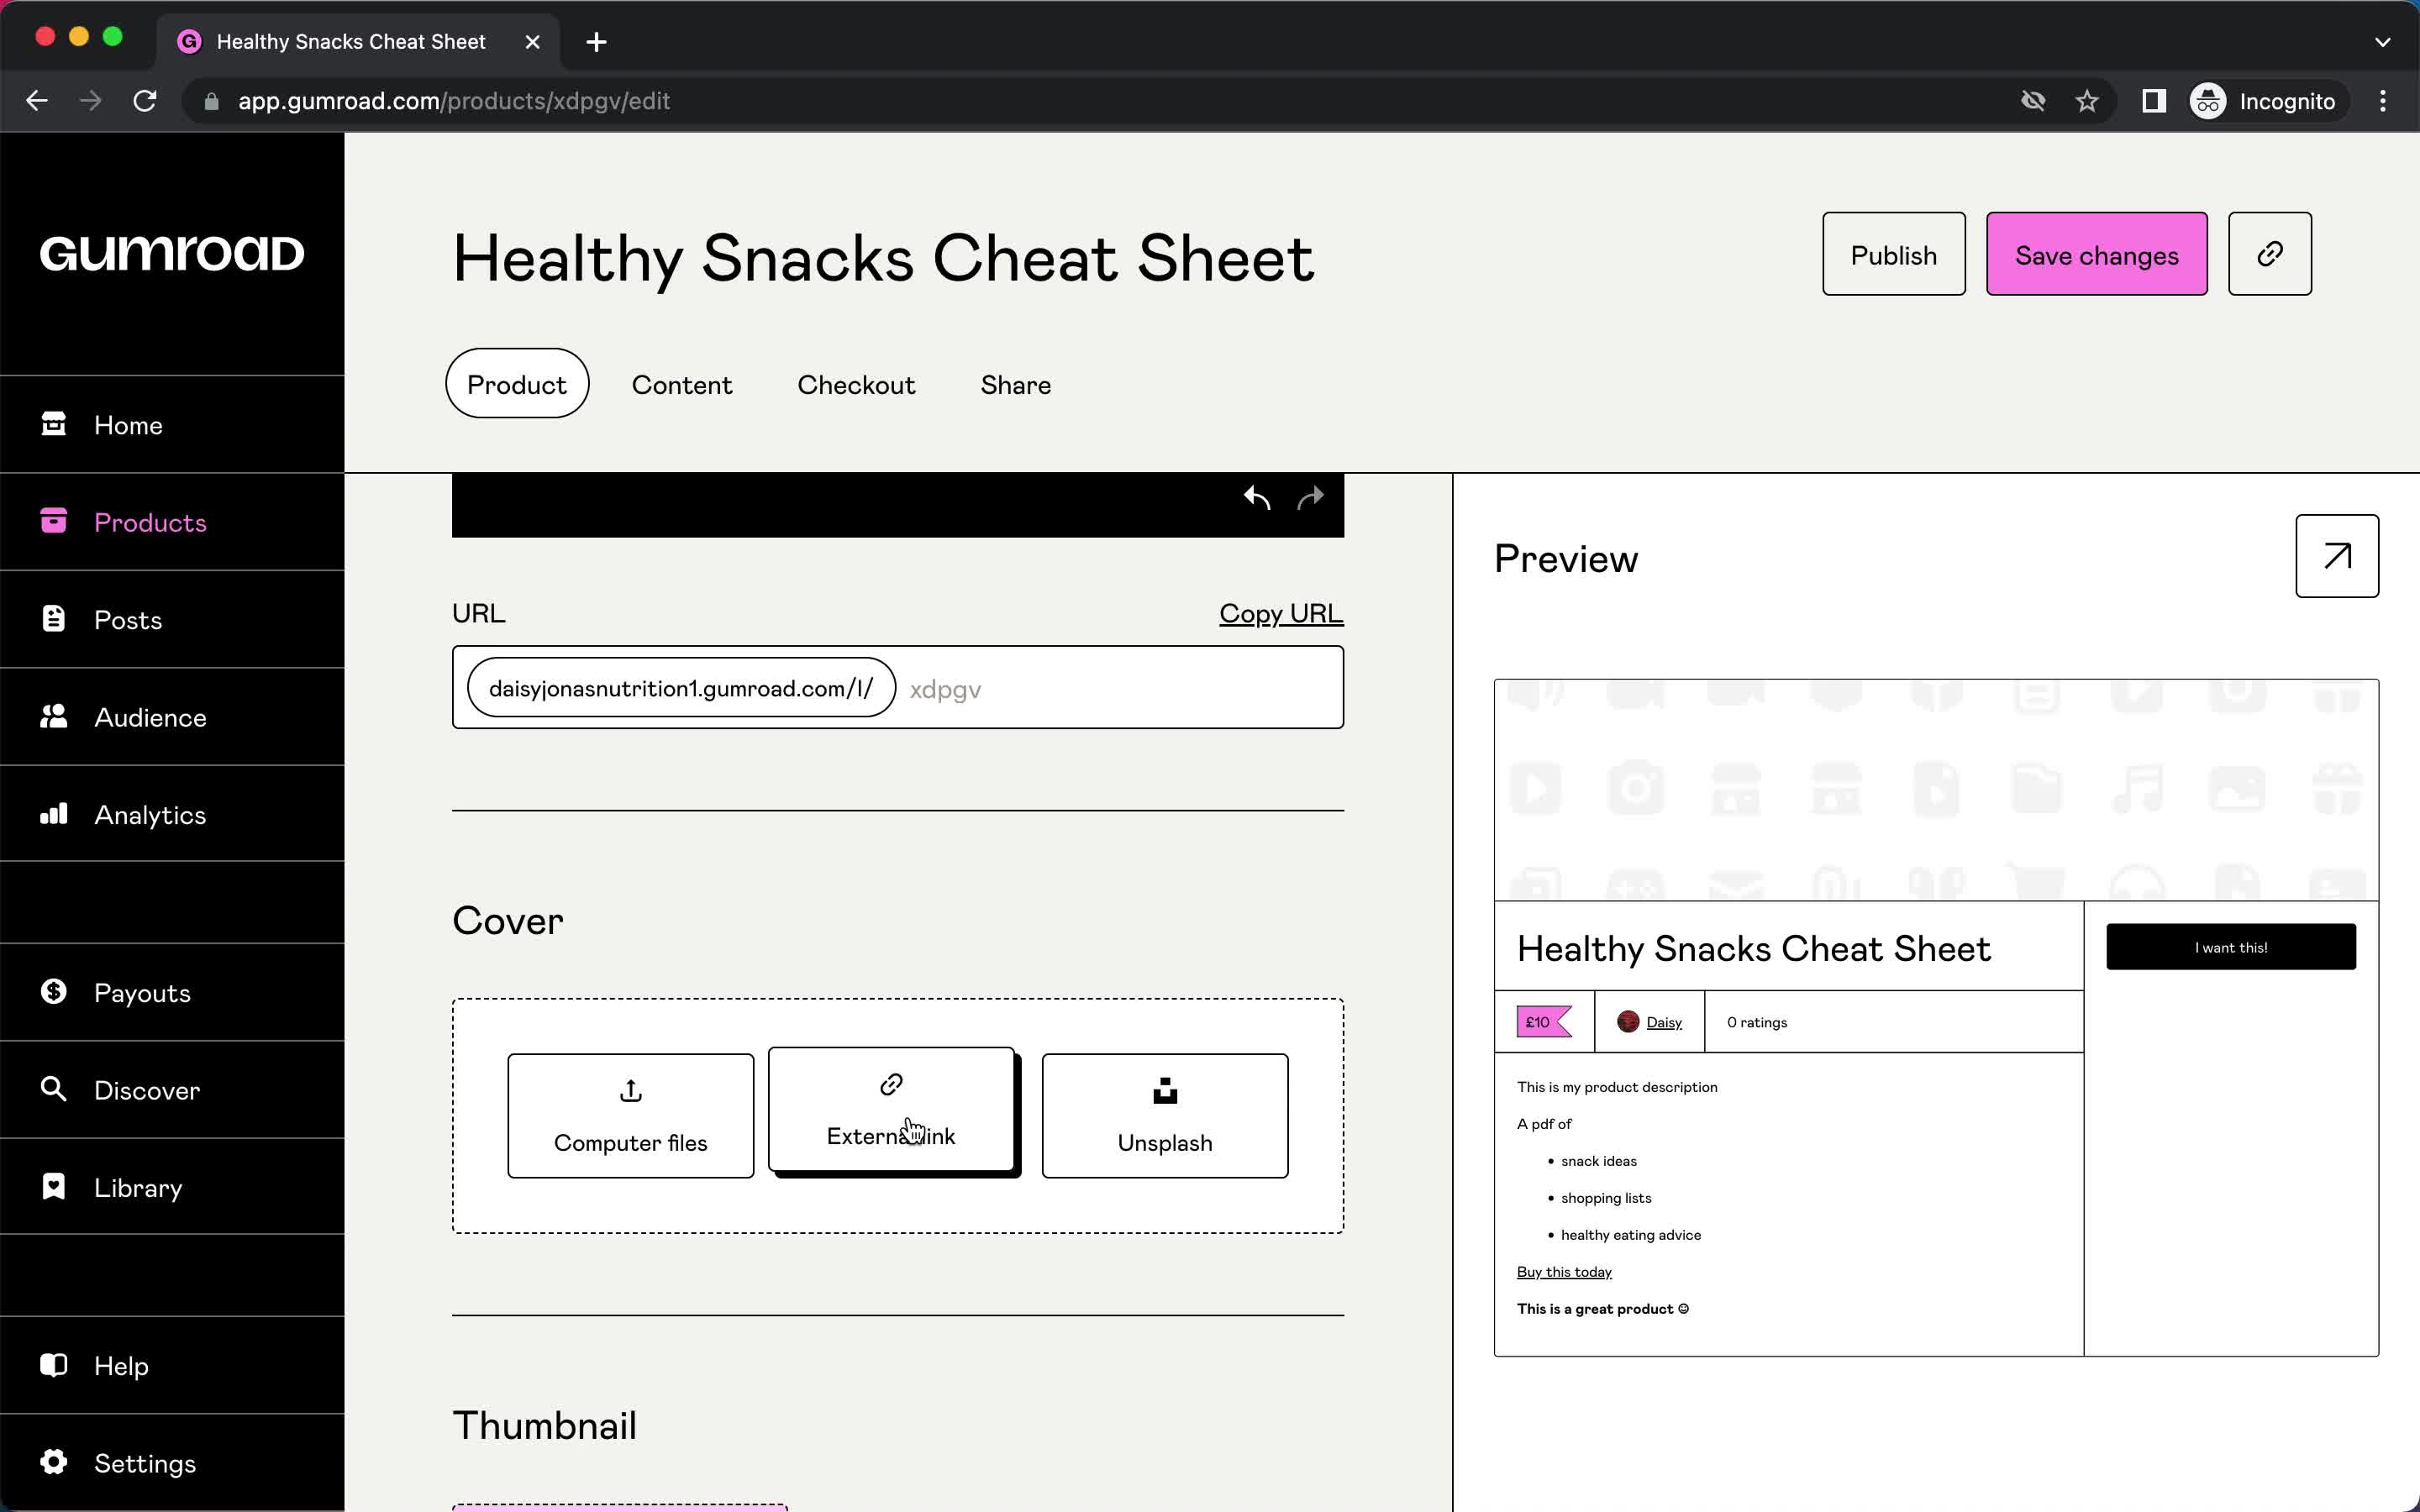This screenshot has height=1512, width=2420.
Task: Upload cover from Computer files
Action: 630,1115
